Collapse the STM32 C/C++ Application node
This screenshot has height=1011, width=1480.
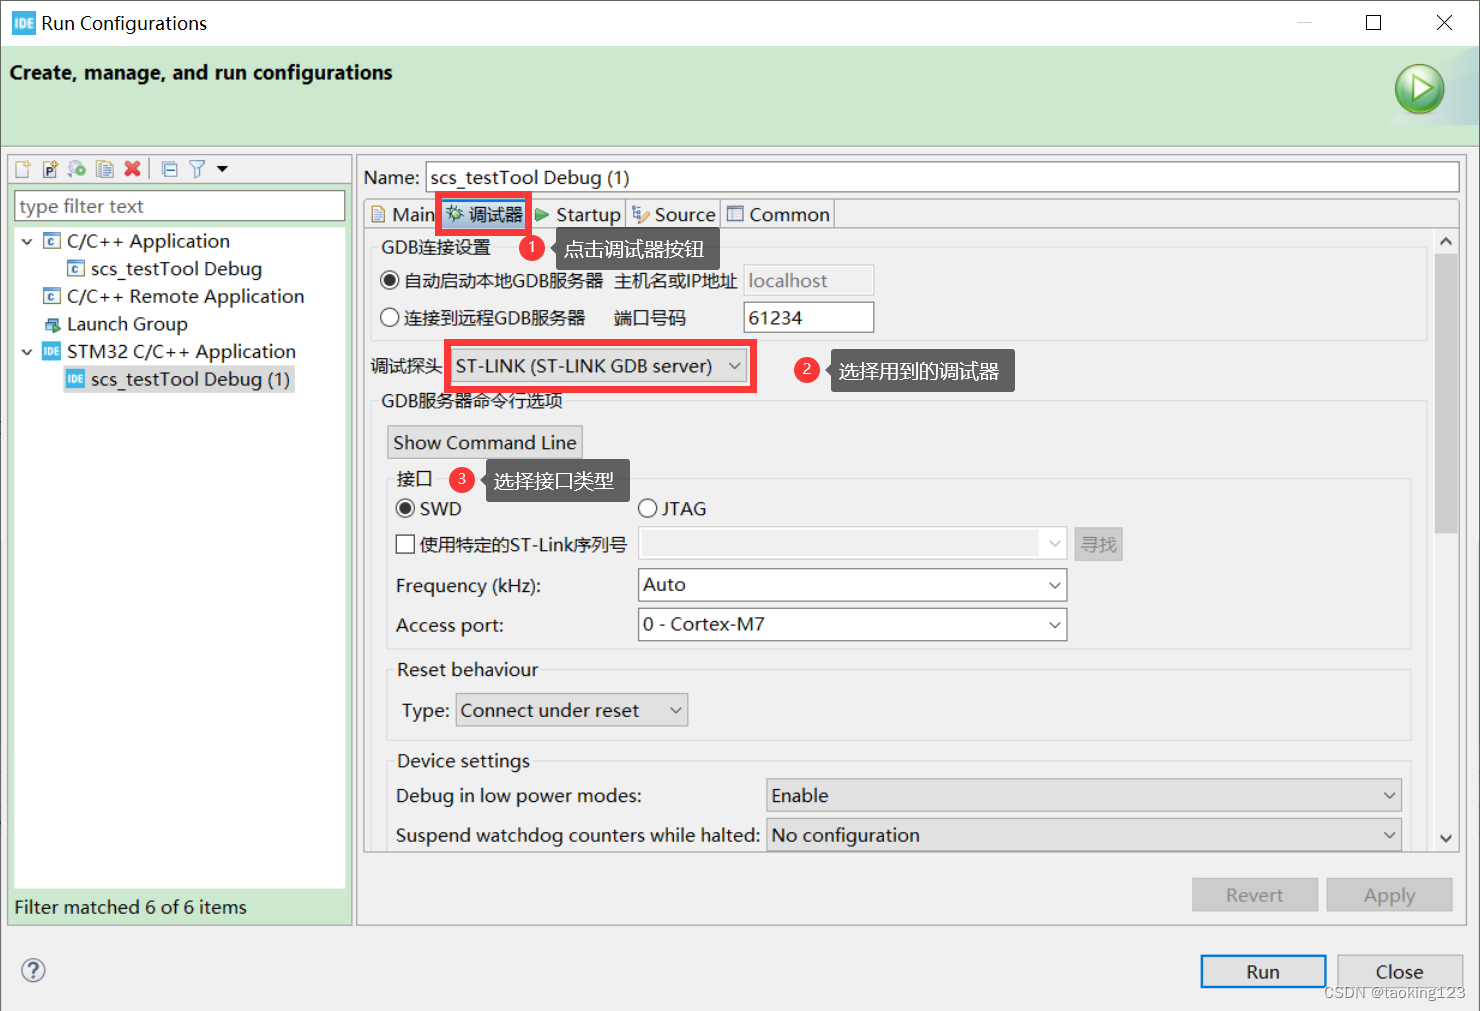point(27,351)
